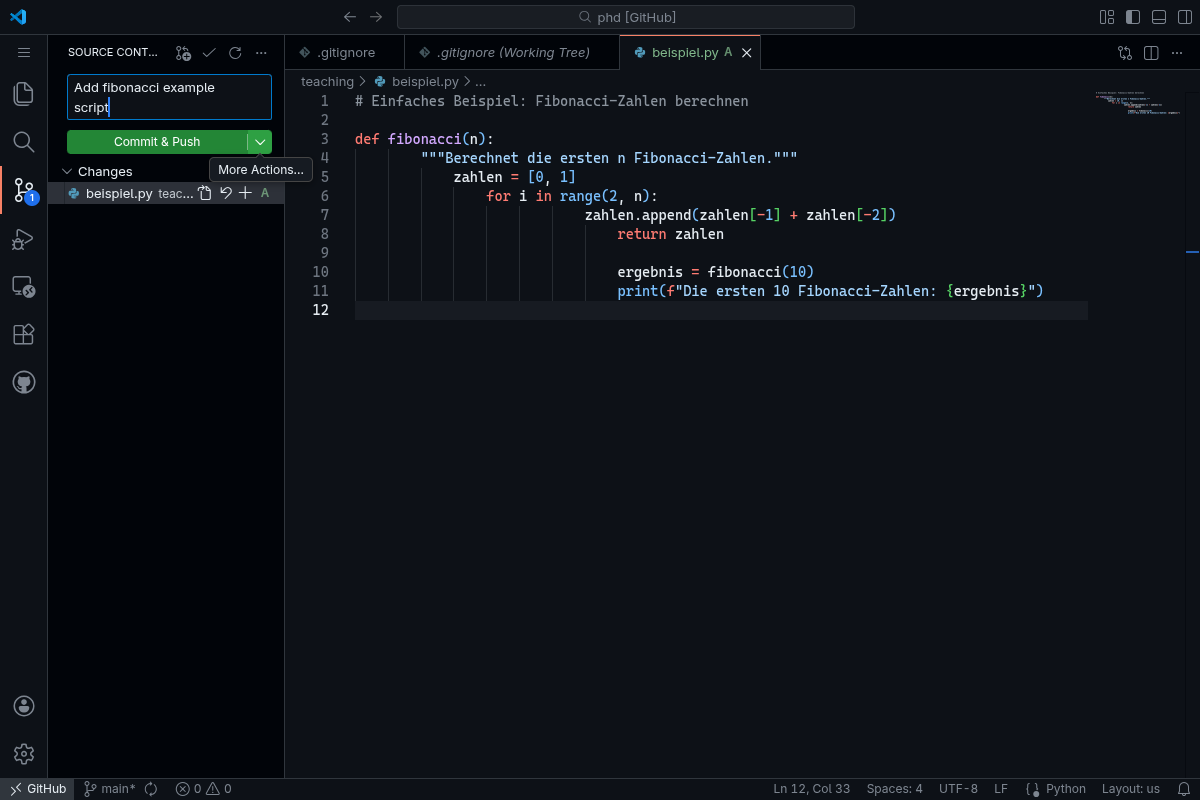
Task: Switch to .gitignore (Working Tree) tab
Action: click(x=512, y=52)
